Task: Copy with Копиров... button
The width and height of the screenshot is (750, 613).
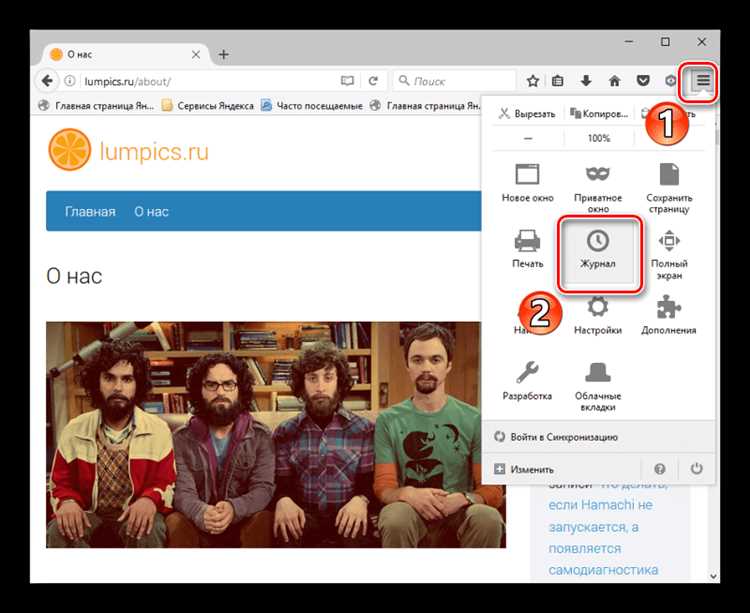Action: click(598, 114)
